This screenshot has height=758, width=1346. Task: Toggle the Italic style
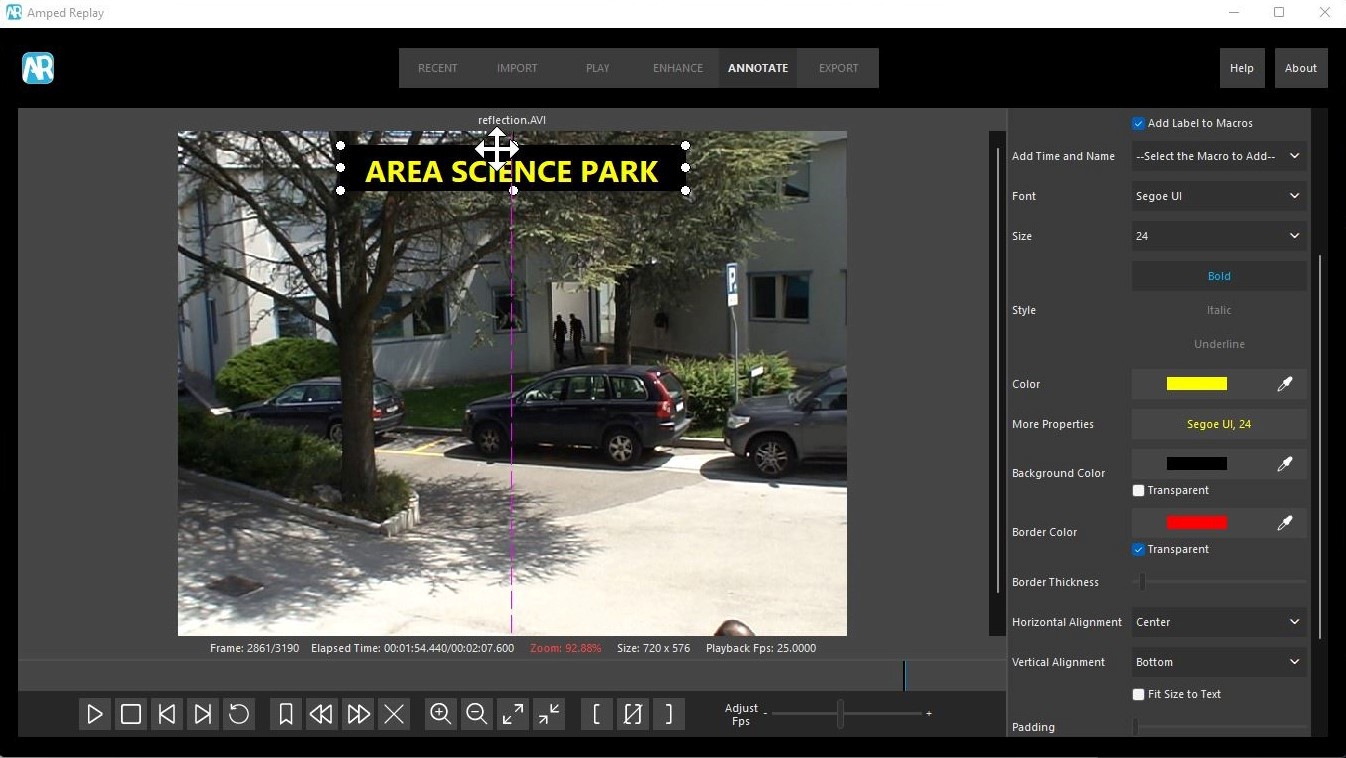point(1219,310)
